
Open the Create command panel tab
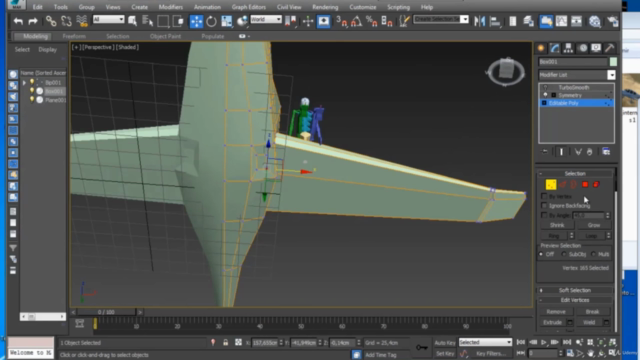541,48
